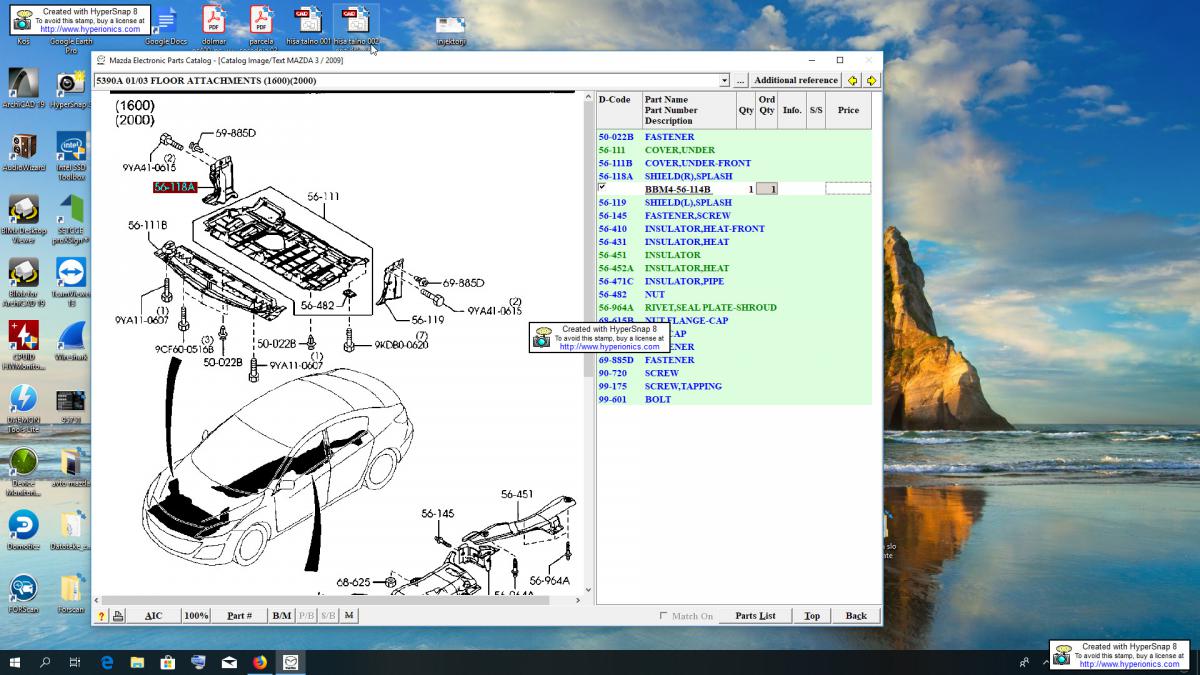Select the 99-601 BOLT row
Screen dimensions: 1200x675
(734, 399)
